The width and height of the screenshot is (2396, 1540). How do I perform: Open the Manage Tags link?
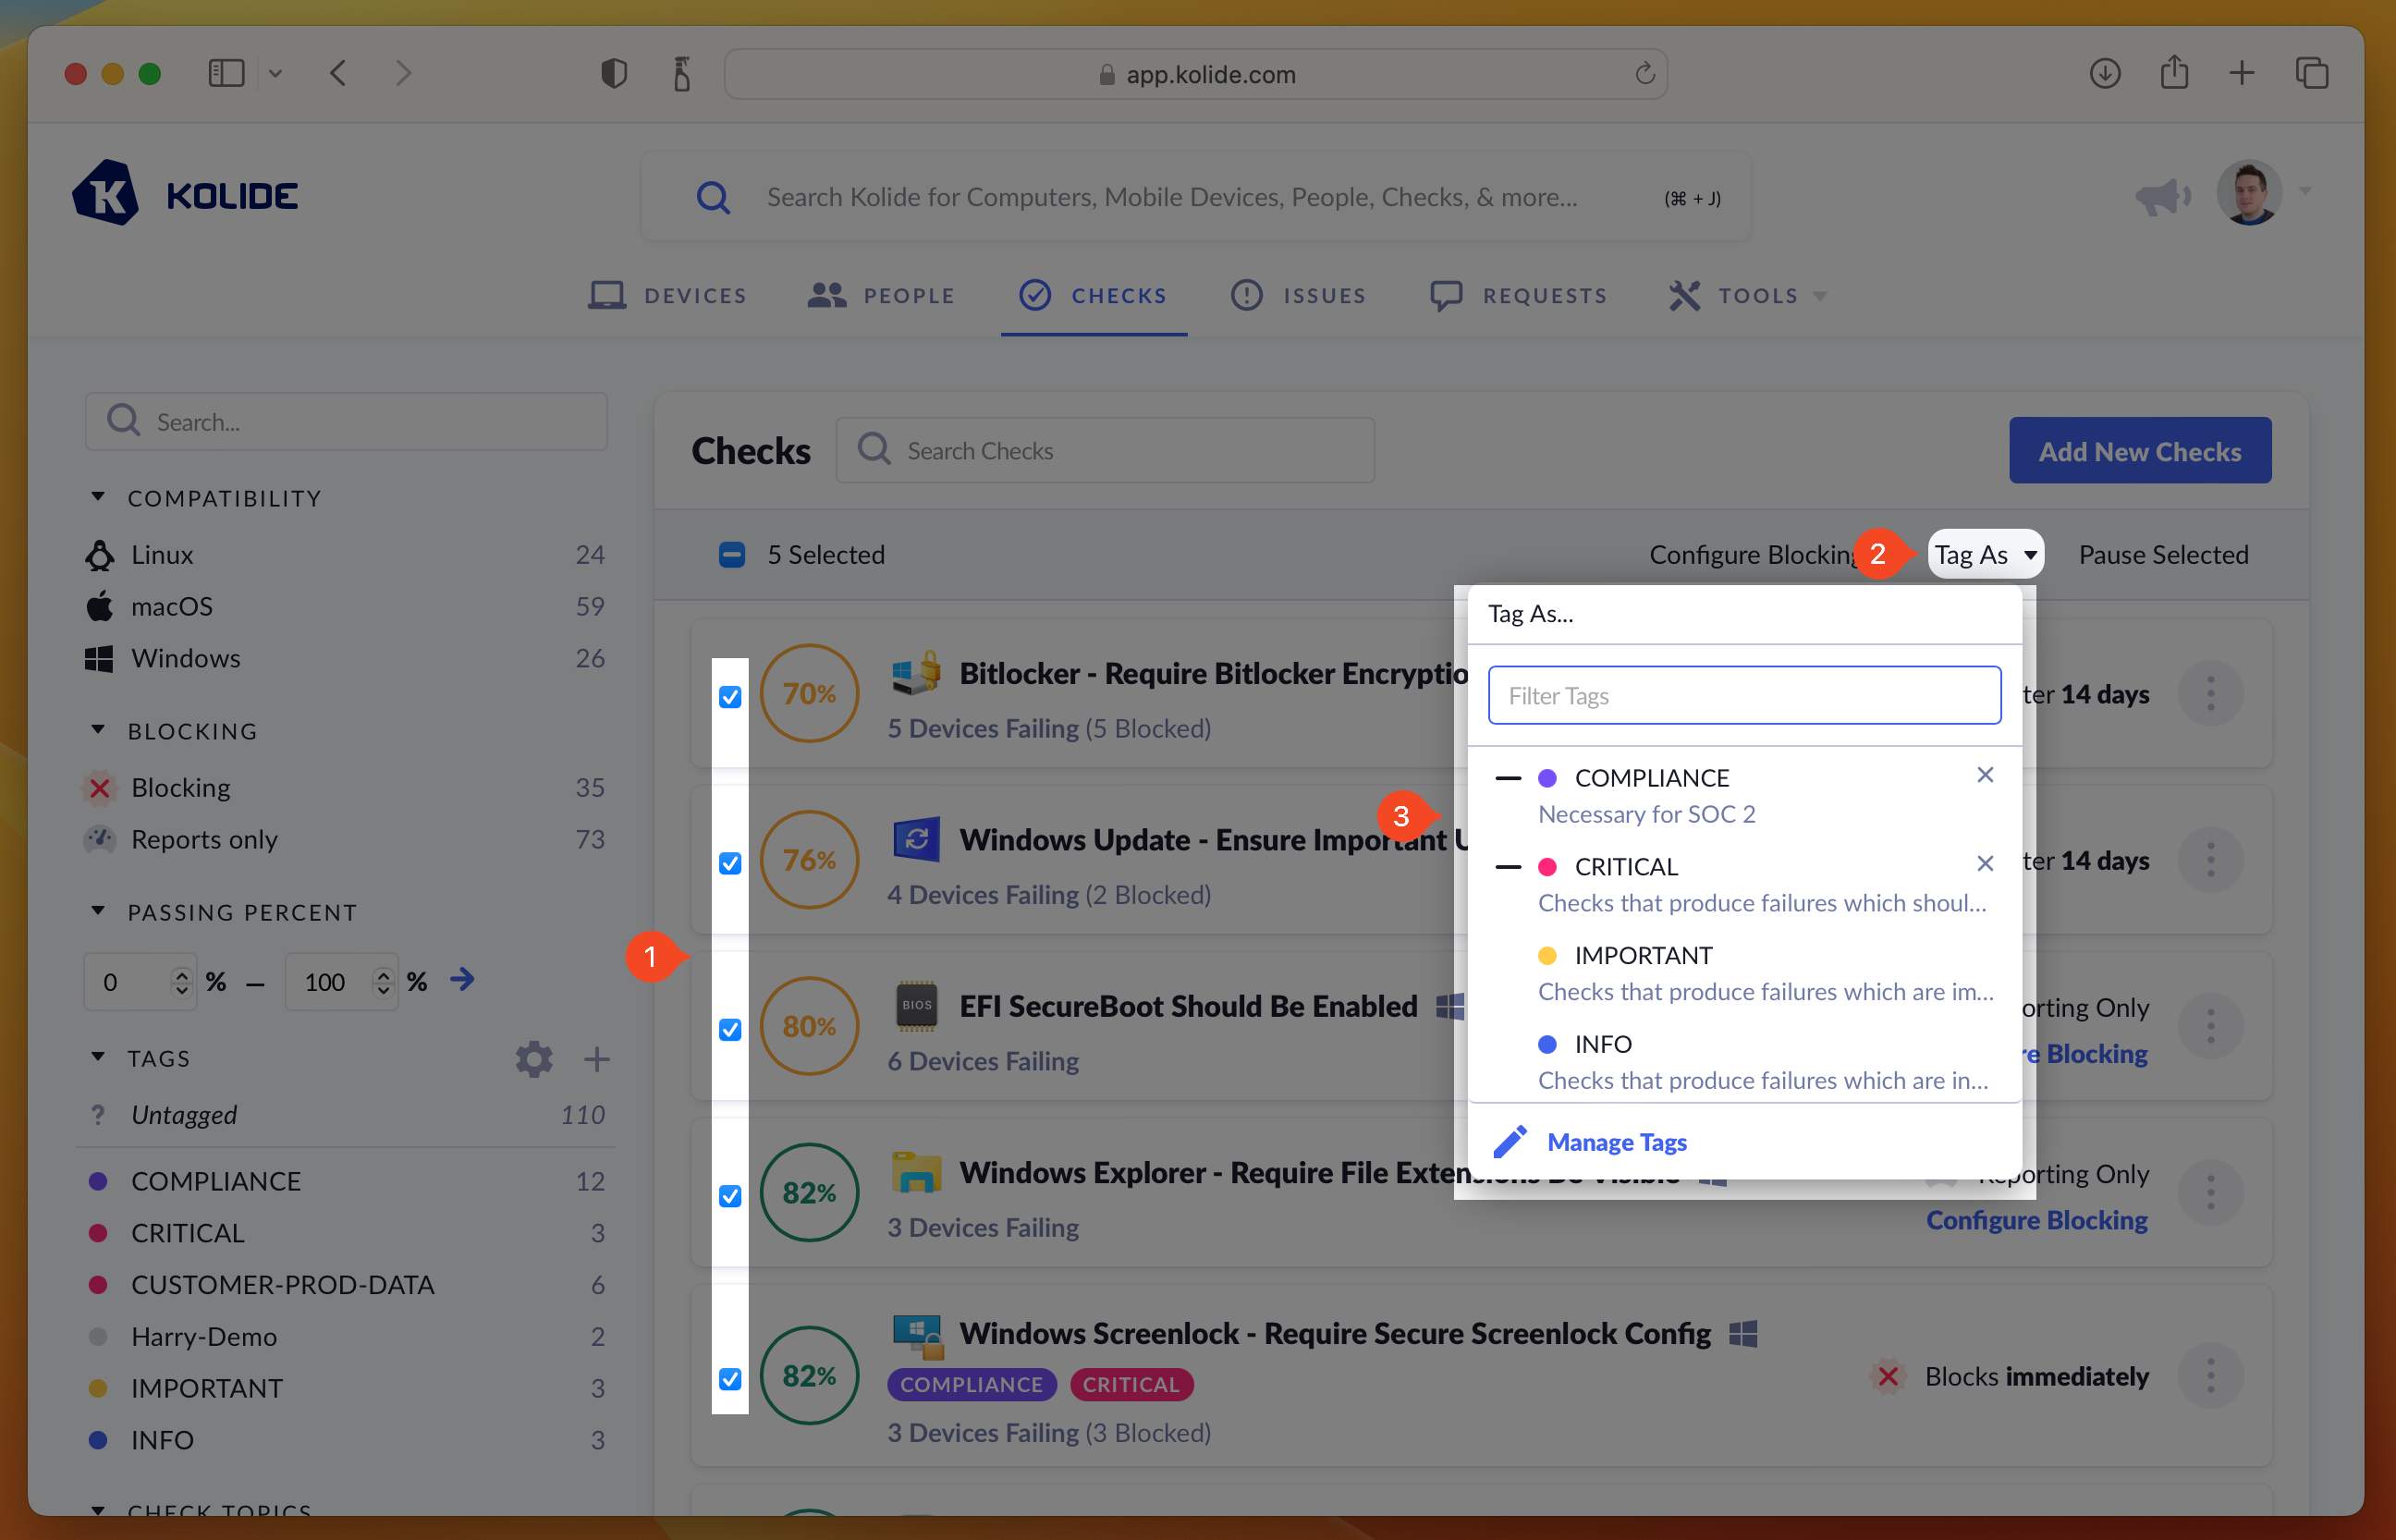pyautogui.click(x=1616, y=1141)
